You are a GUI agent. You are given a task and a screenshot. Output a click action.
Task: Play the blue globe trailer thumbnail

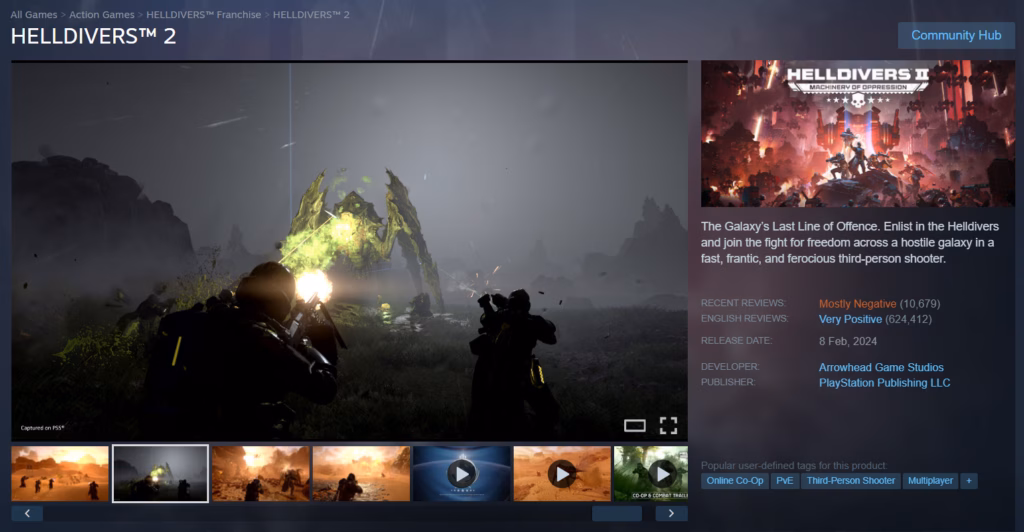462,474
